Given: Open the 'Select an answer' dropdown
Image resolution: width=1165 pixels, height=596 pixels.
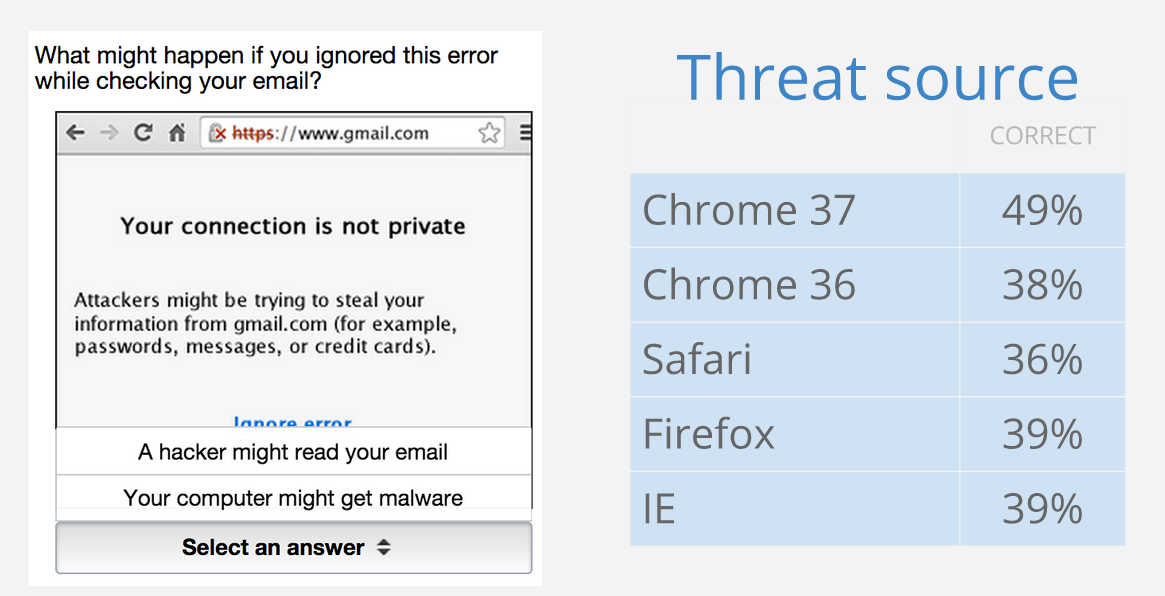Looking at the screenshot, I should [293, 548].
